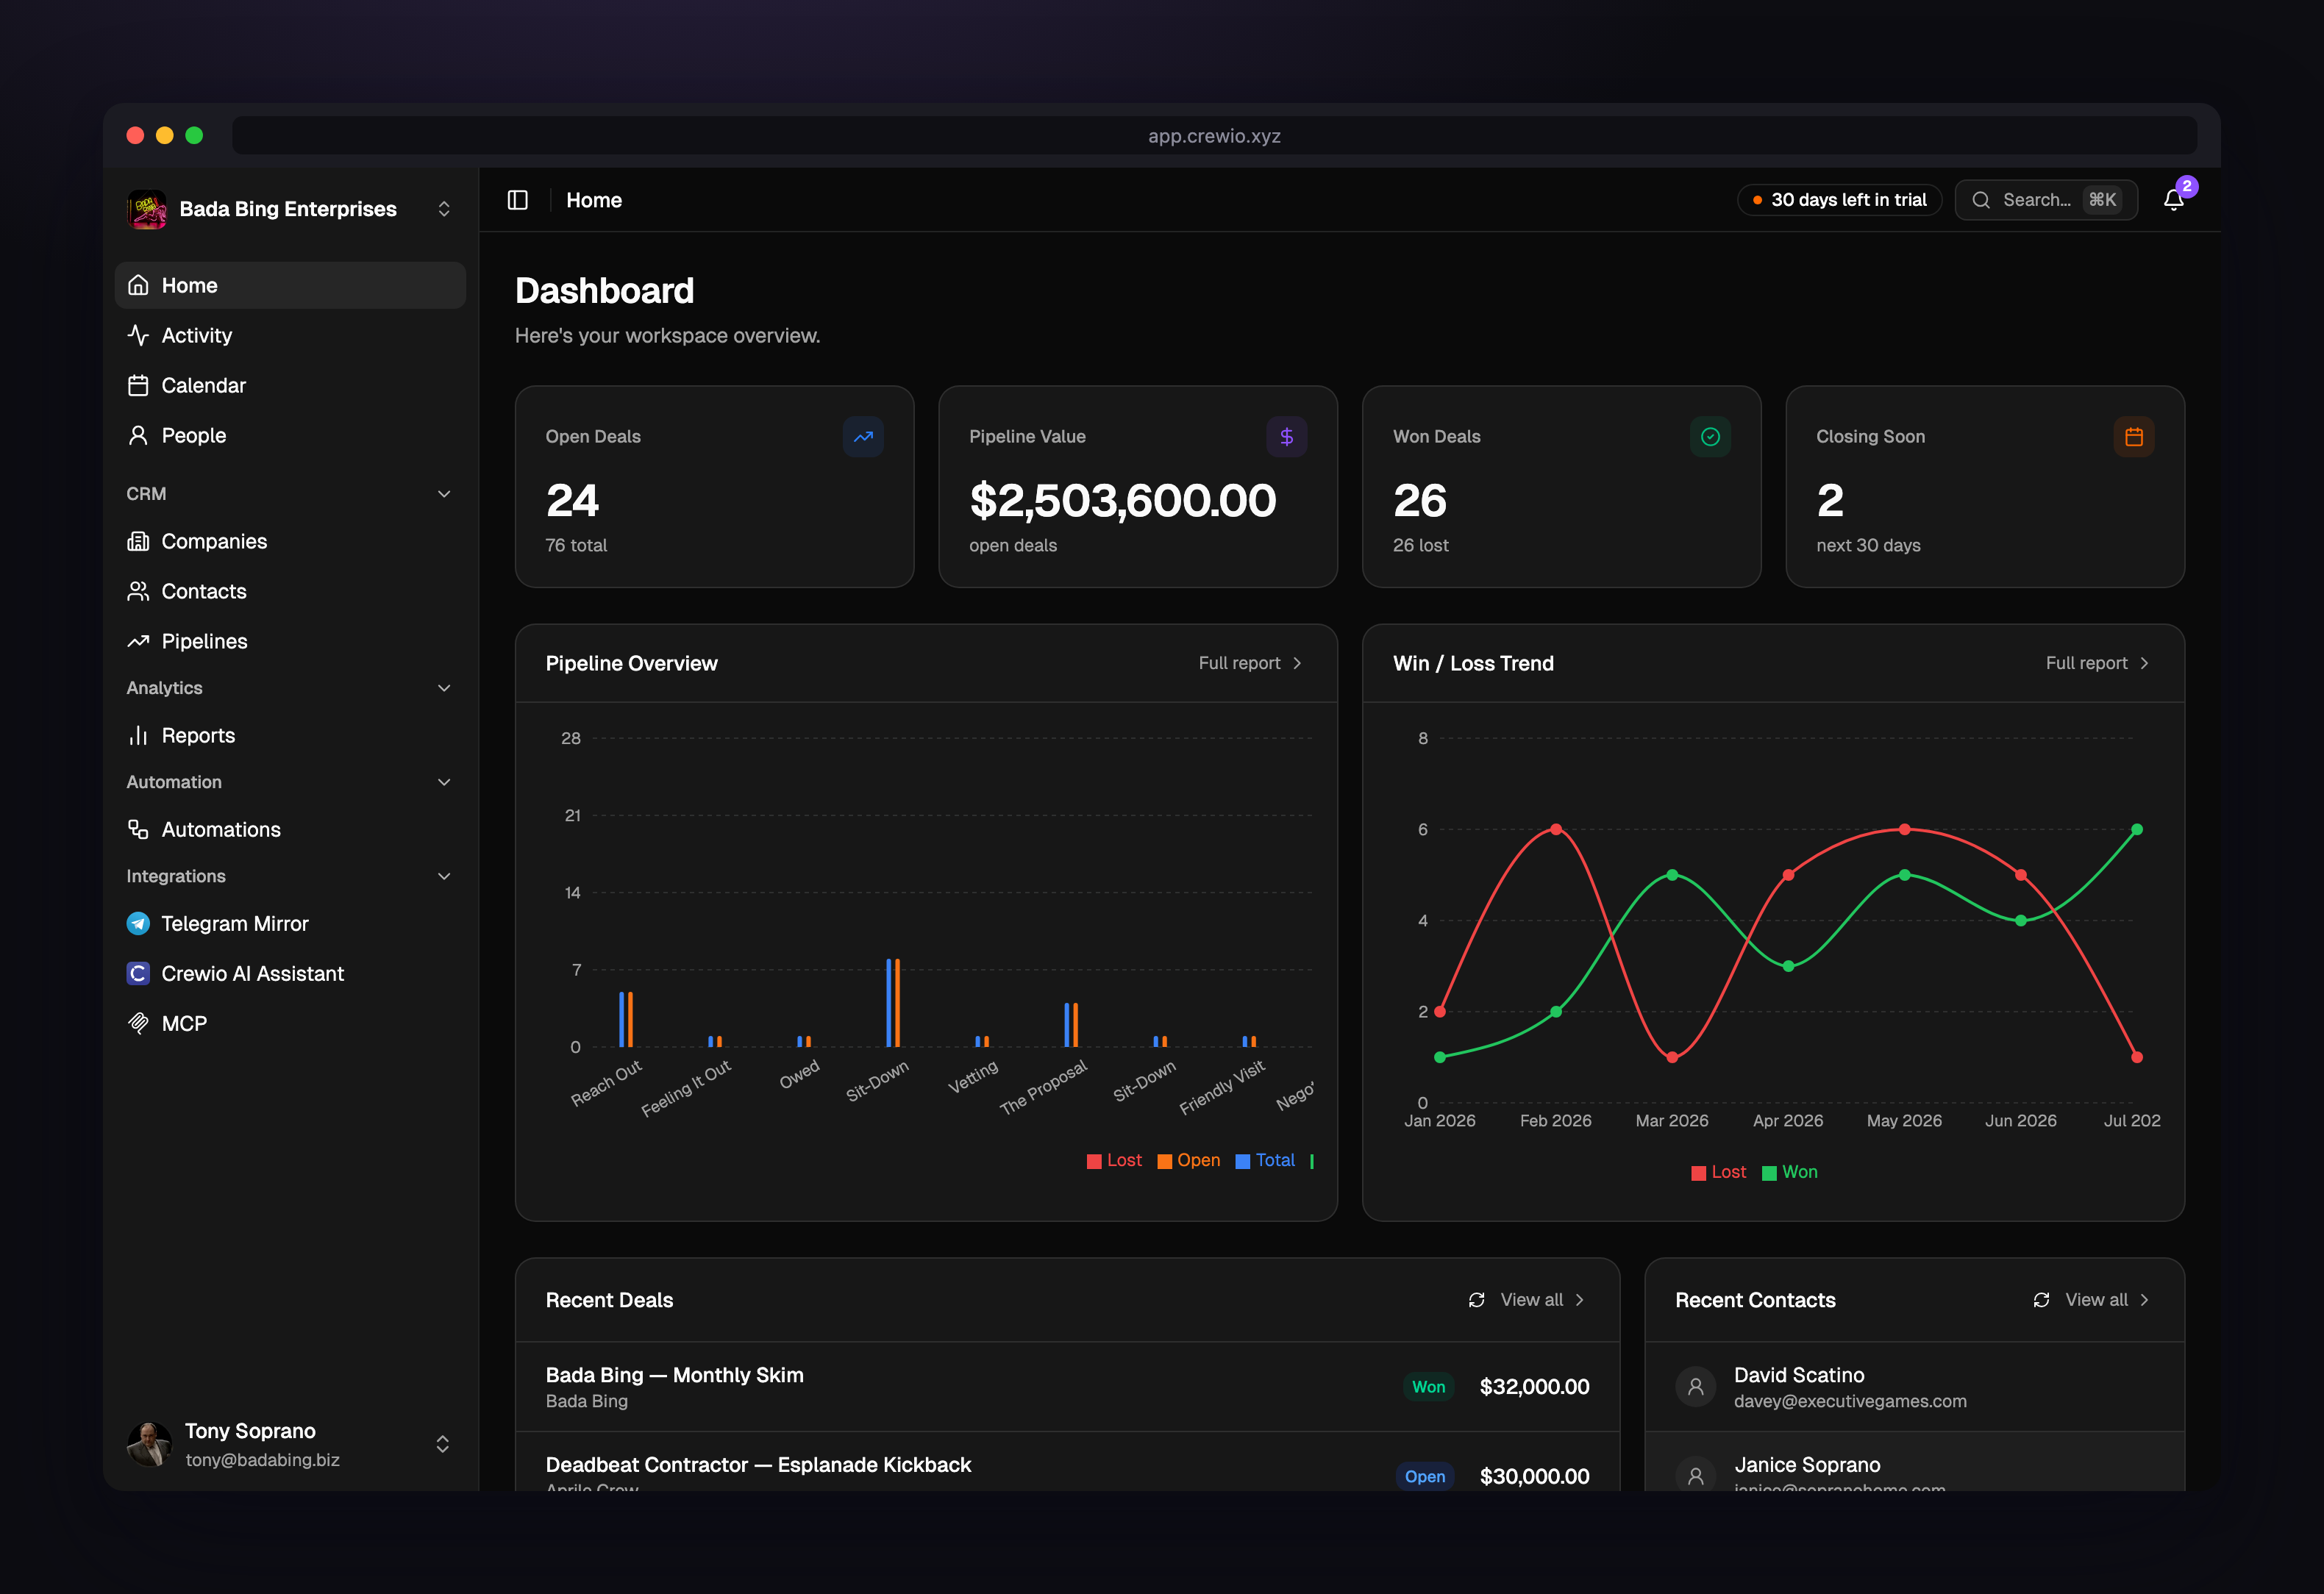The image size is (2324, 1594).
Task: Open Companies list
Action: click(x=290, y=542)
